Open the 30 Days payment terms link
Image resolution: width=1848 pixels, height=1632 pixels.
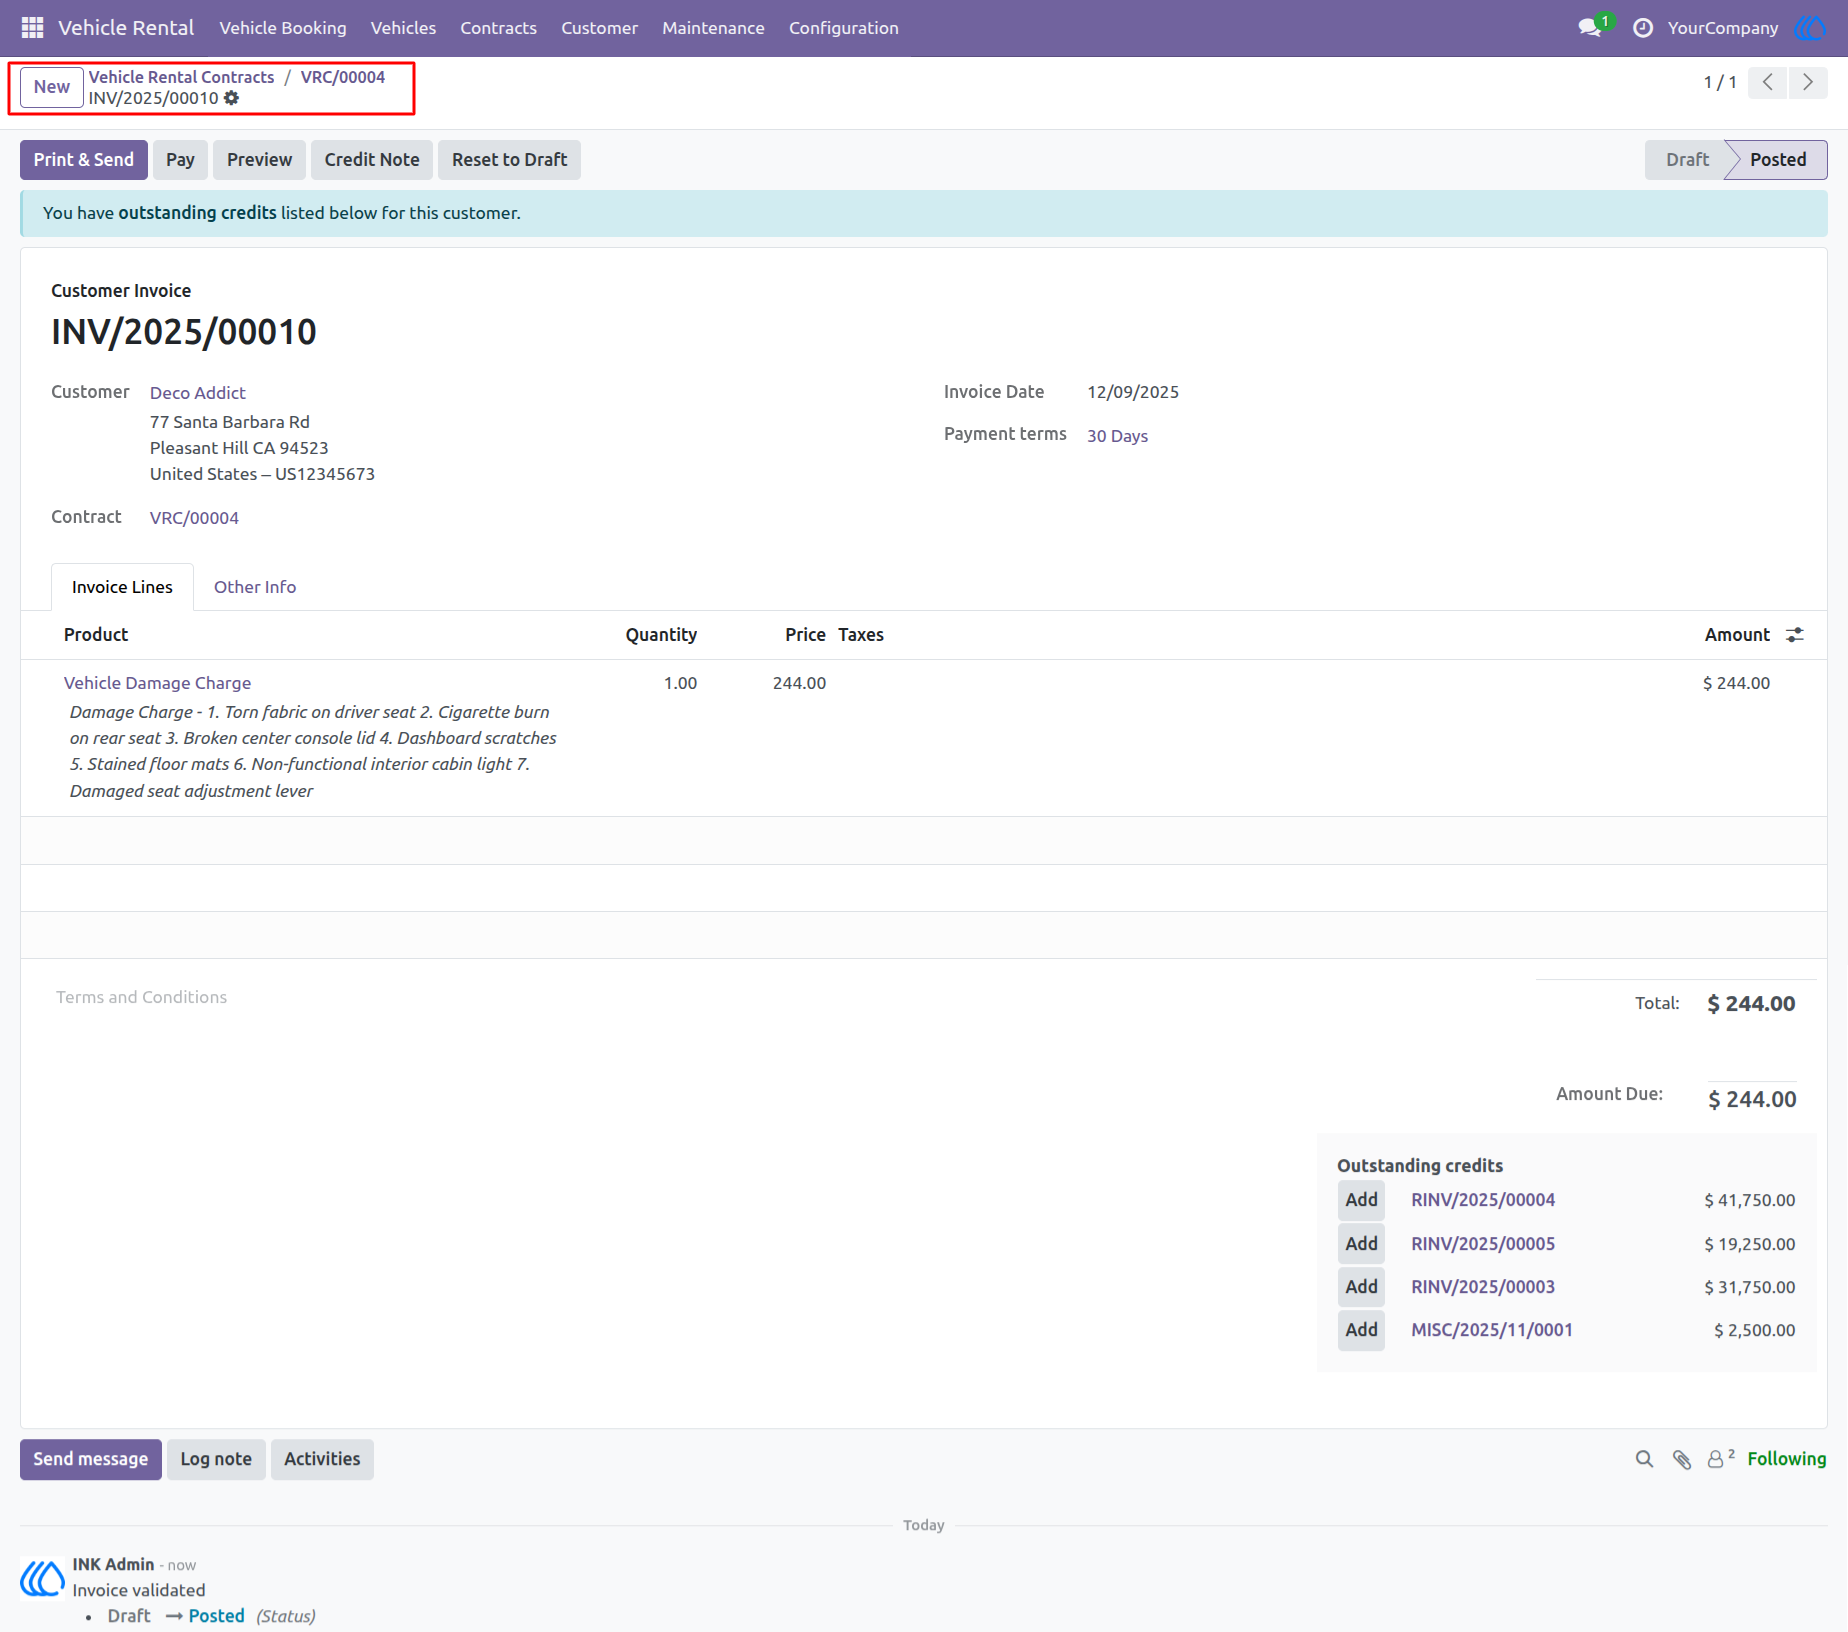1117,436
